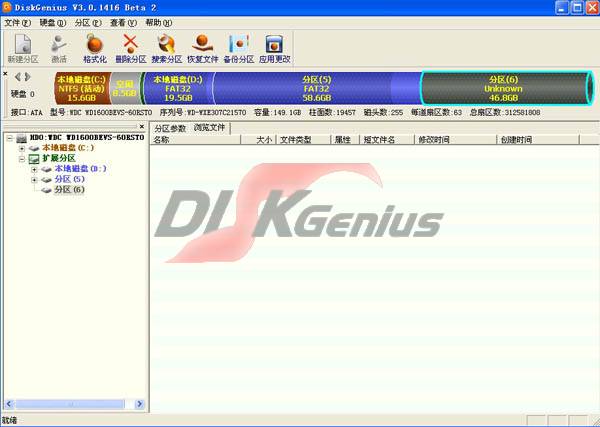Screen dimensions: 600x427
Task: Maximize the DiskGenius window
Action: coord(577,8)
